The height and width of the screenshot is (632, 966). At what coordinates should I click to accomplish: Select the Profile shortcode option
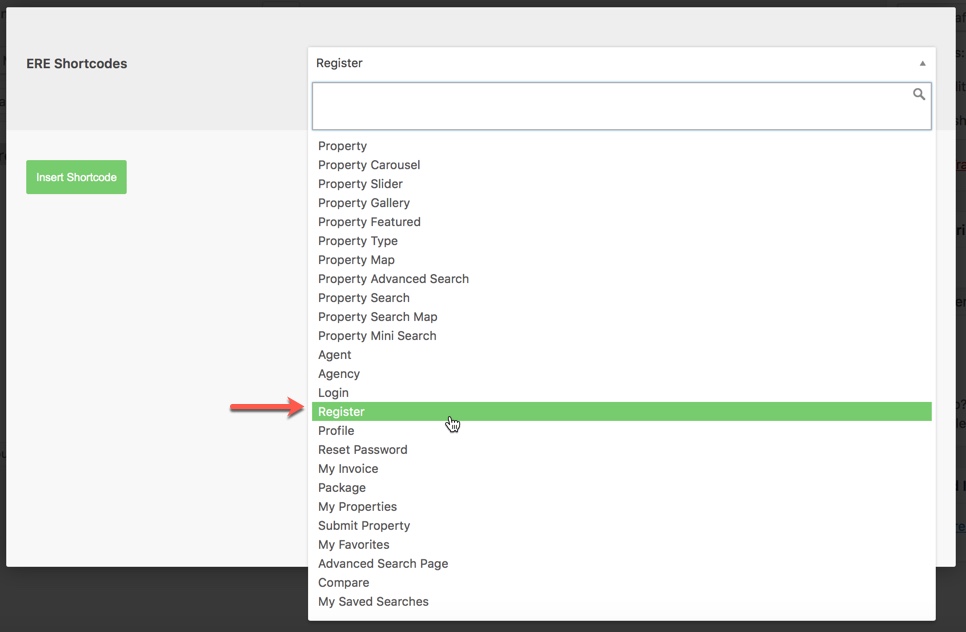tap(622, 431)
